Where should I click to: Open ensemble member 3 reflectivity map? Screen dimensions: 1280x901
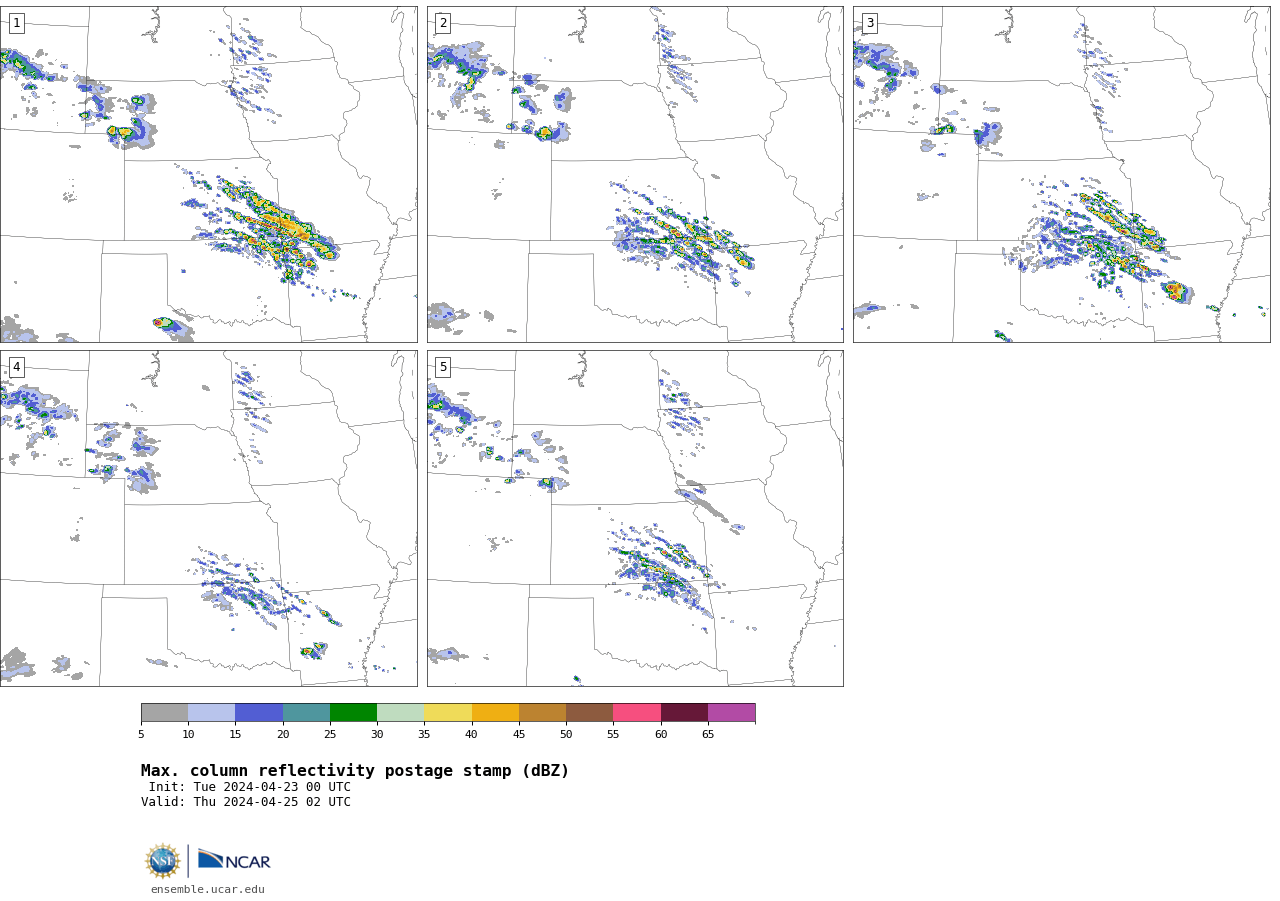coord(1062,174)
